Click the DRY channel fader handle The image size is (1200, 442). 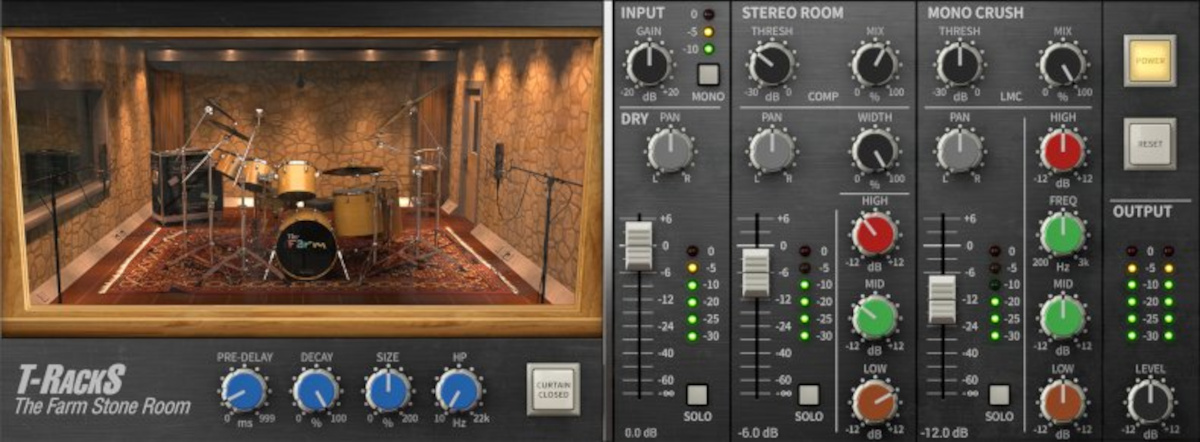(638, 245)
